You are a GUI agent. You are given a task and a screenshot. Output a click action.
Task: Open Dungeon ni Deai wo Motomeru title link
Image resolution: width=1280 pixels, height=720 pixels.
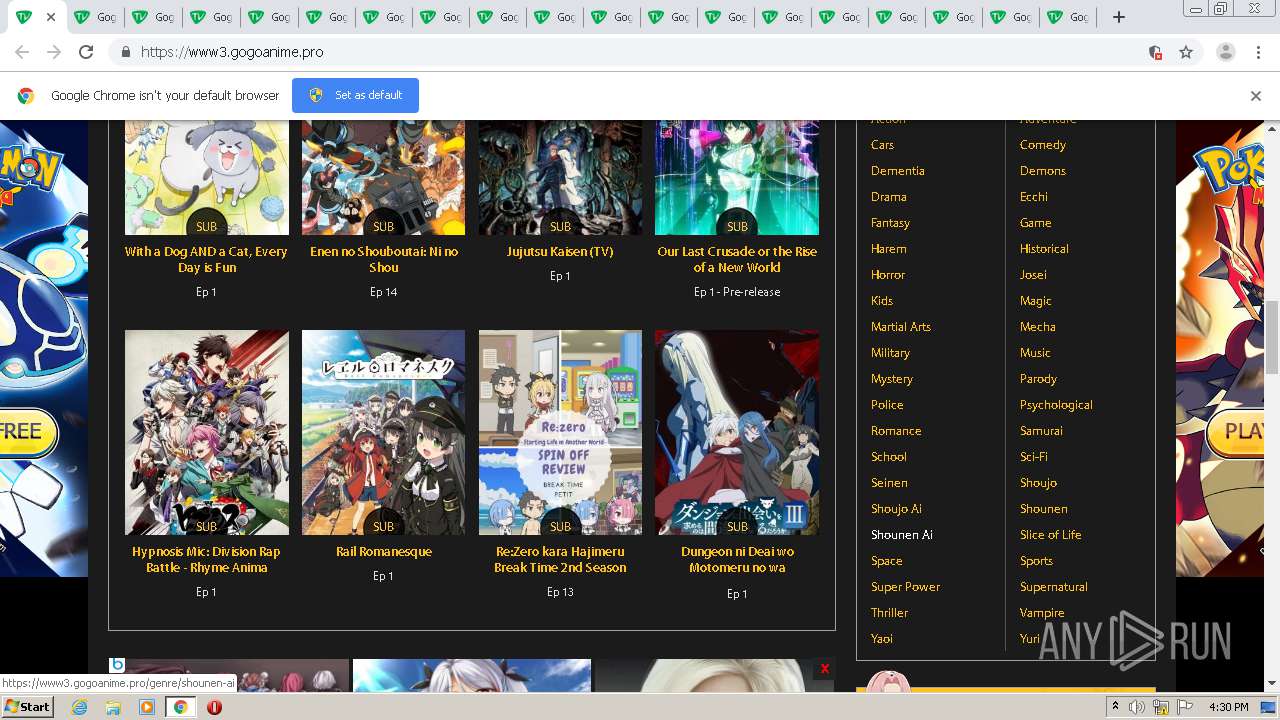737,560
